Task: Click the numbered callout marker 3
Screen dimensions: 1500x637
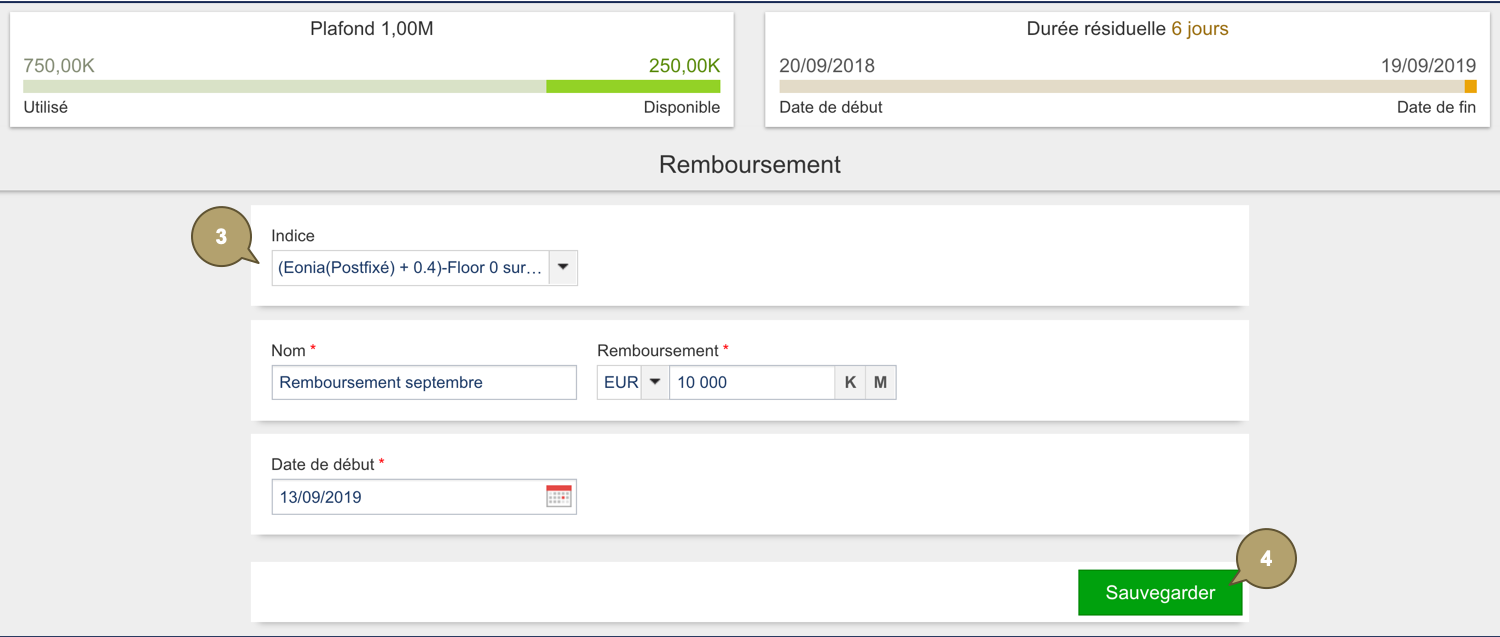Action: [221, 238]
